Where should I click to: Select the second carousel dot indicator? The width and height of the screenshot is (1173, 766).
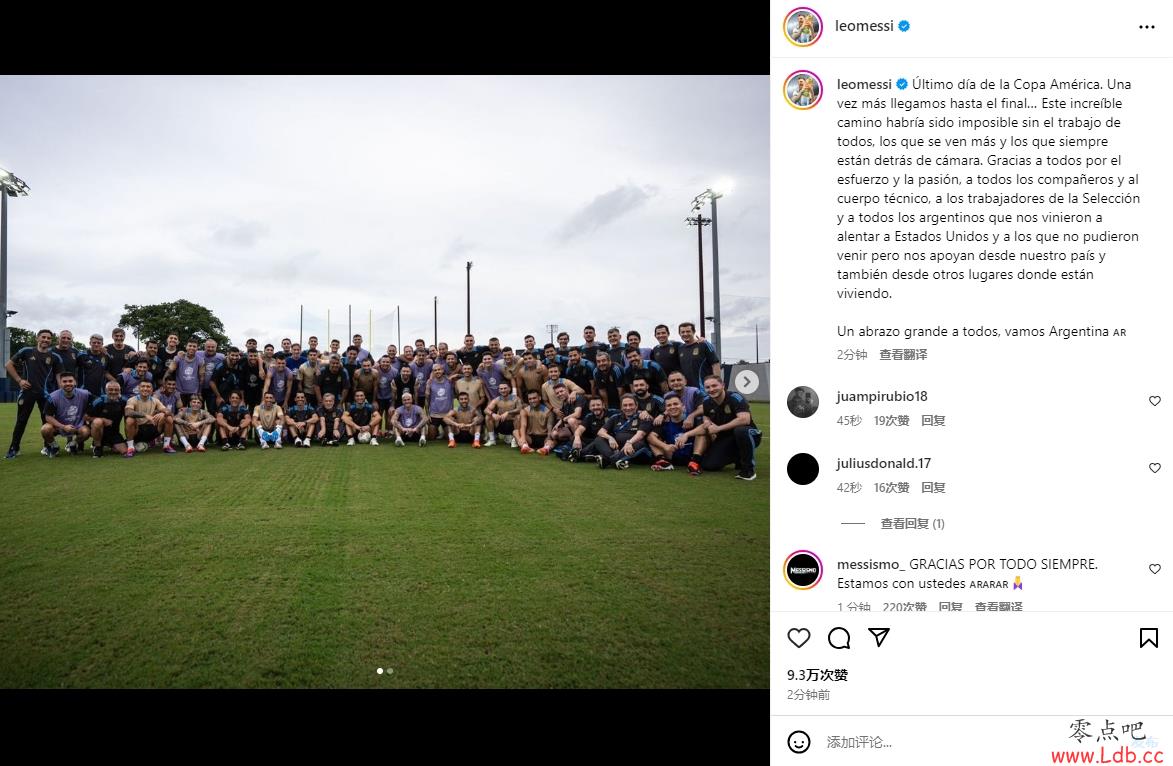point(390,671)
